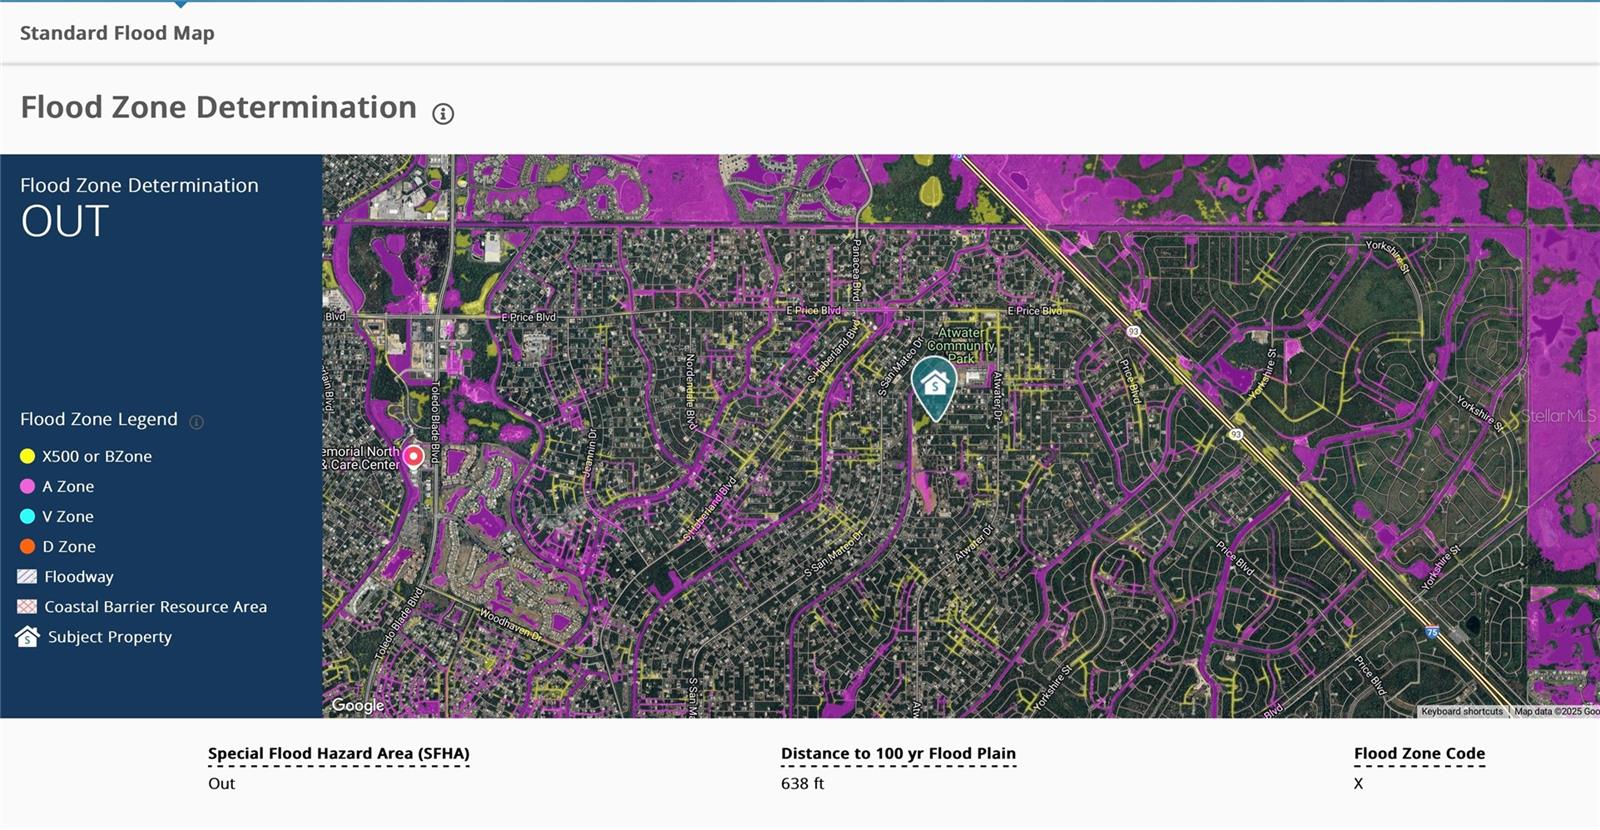
Task: Click the cyan V Zone legend dot
Action: click(28, 516)
